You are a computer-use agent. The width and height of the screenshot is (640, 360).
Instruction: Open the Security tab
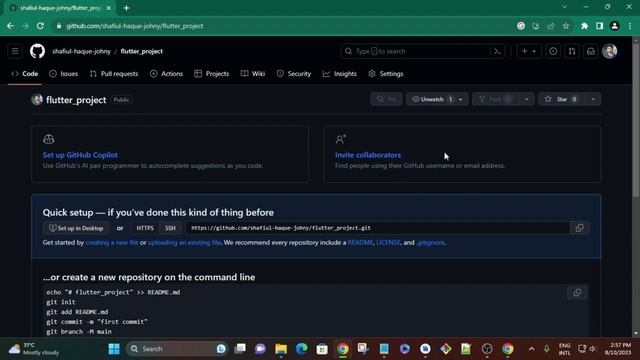click(x=293, y=73)
